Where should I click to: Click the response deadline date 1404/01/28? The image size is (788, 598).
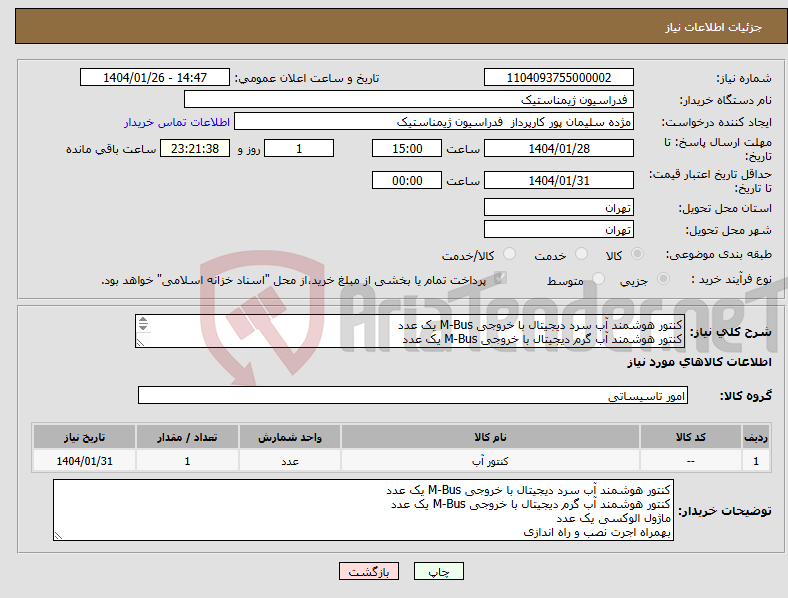[x=558, y=148]
